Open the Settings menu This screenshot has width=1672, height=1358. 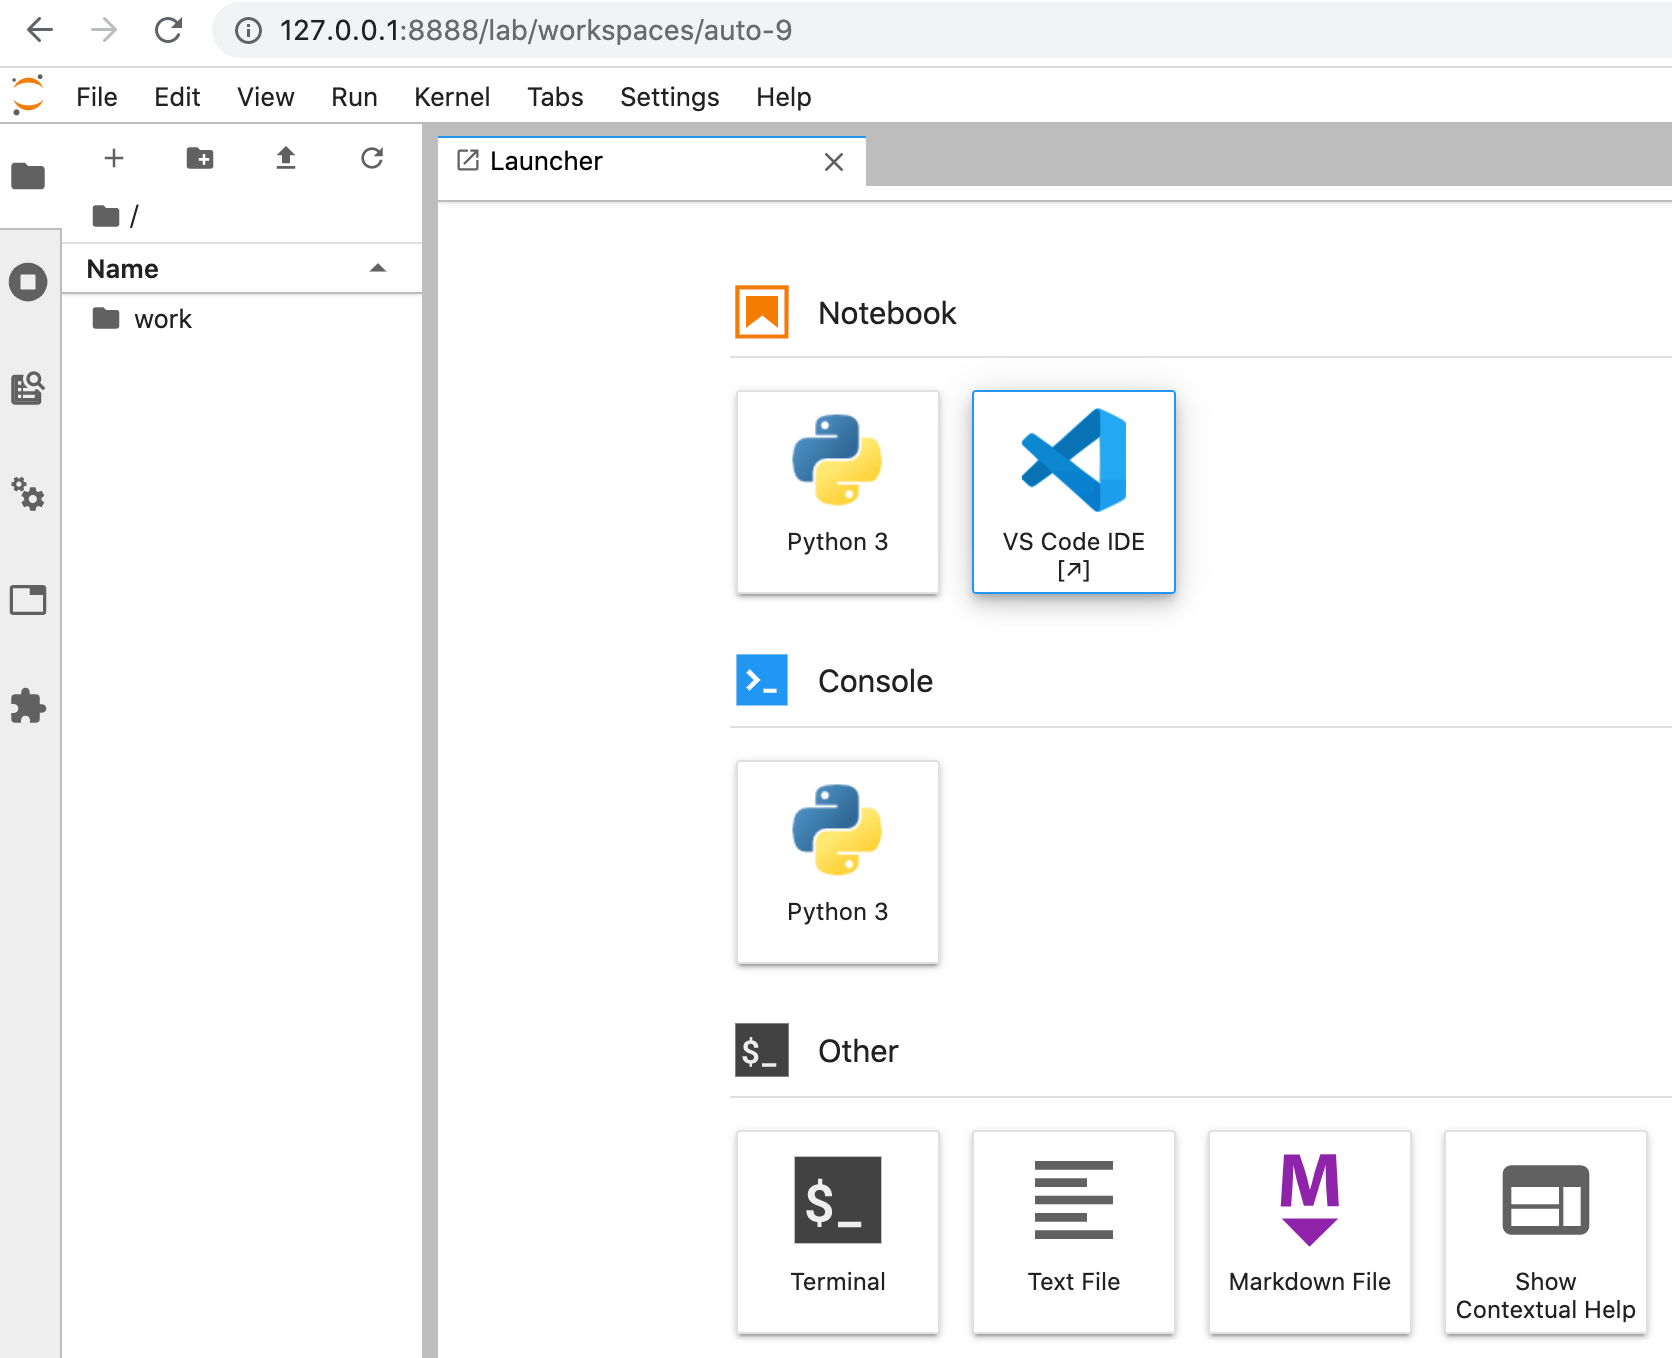(669, 97)
